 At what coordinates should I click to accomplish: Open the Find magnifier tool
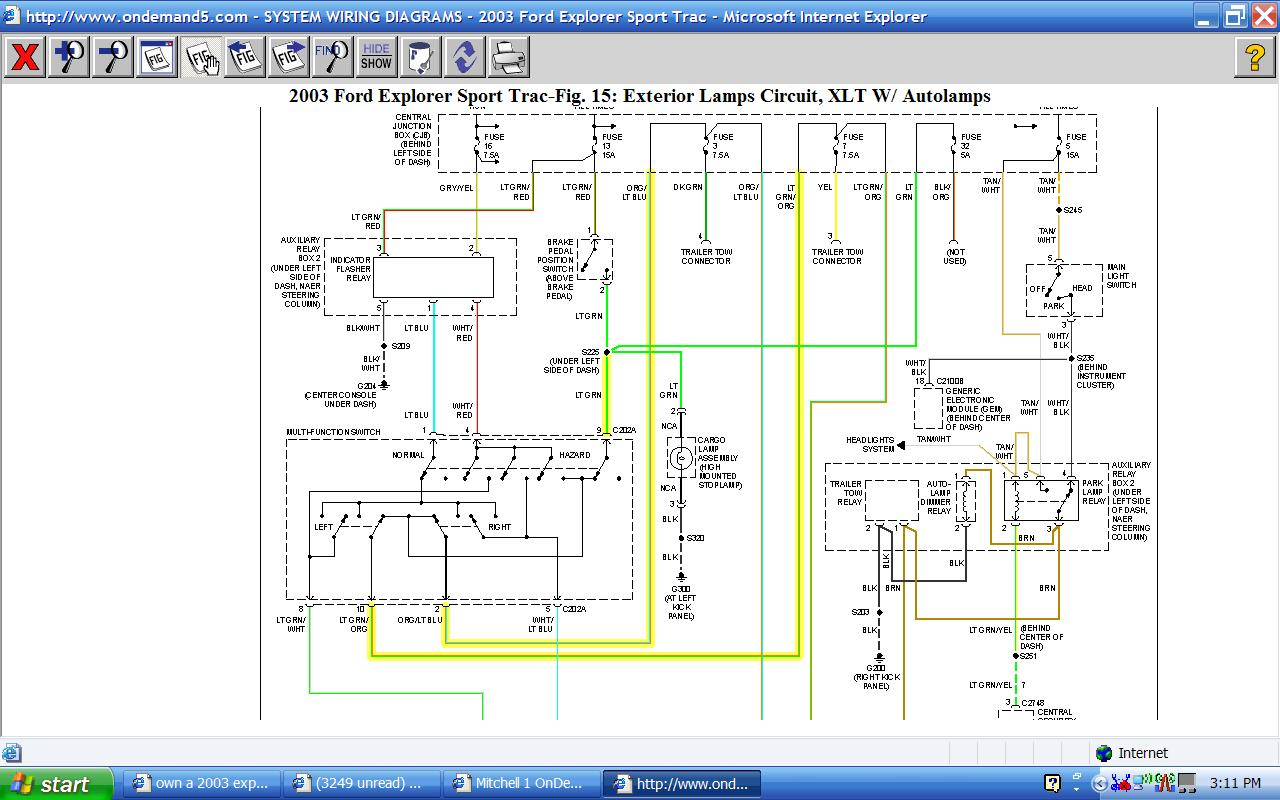332,57
